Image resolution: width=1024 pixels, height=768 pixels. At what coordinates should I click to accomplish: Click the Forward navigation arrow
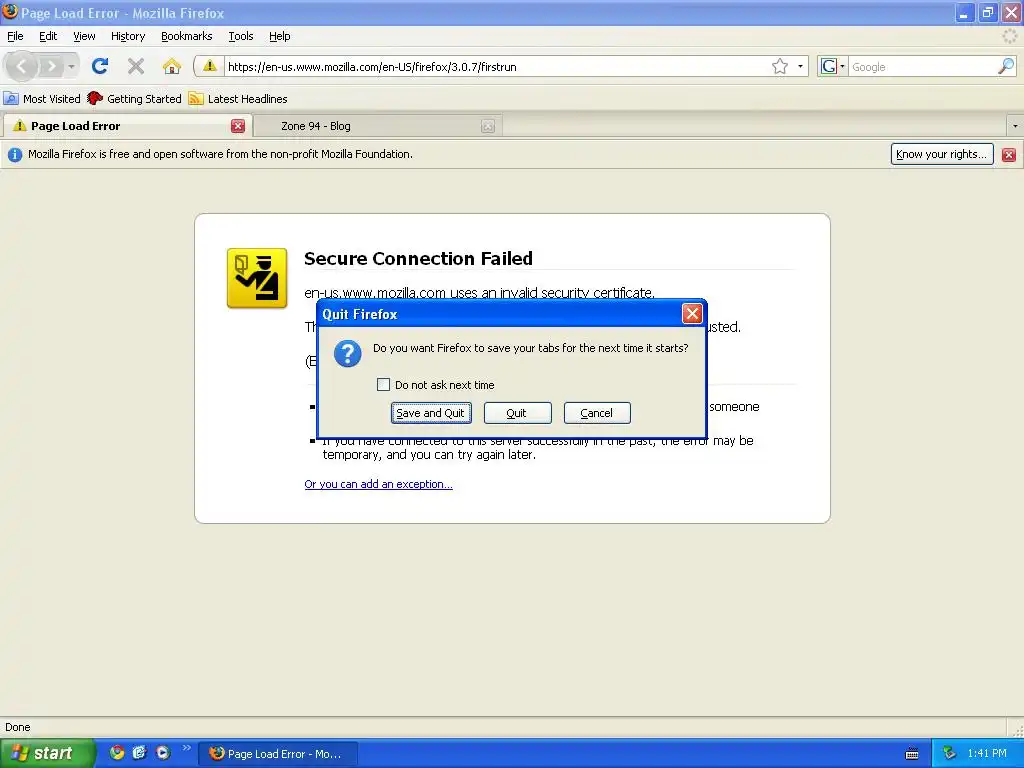pyautogui.click(x=51, y=66)
